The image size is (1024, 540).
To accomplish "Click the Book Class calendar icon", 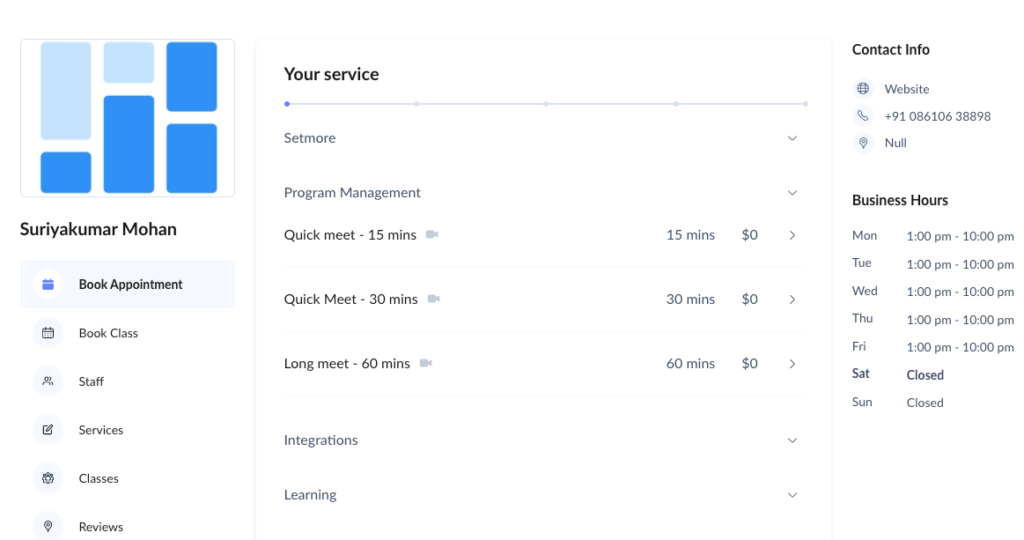I will pyautogui.click(x=48, y=333).
